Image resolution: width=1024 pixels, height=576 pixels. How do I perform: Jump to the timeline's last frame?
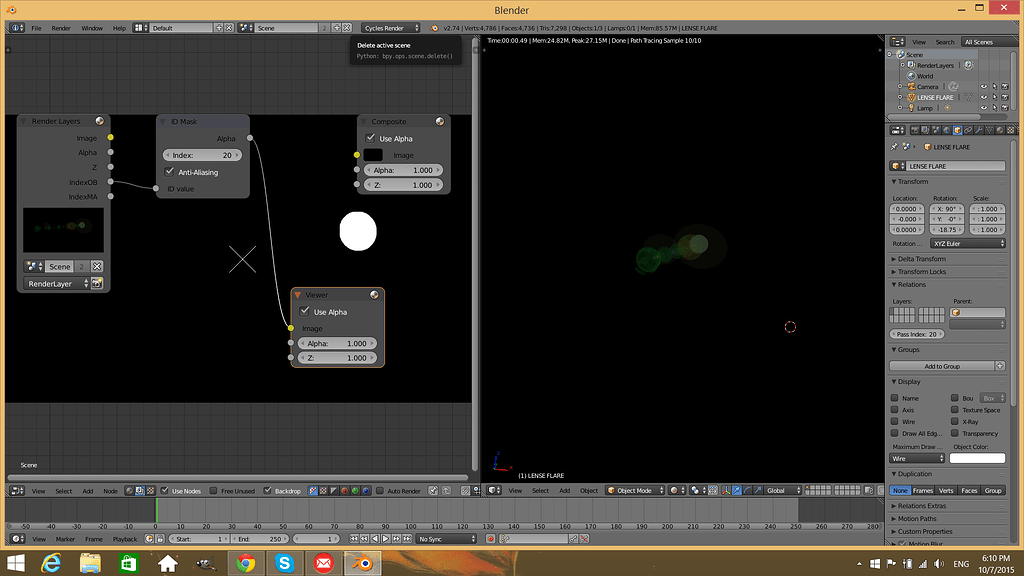point(407,539)
